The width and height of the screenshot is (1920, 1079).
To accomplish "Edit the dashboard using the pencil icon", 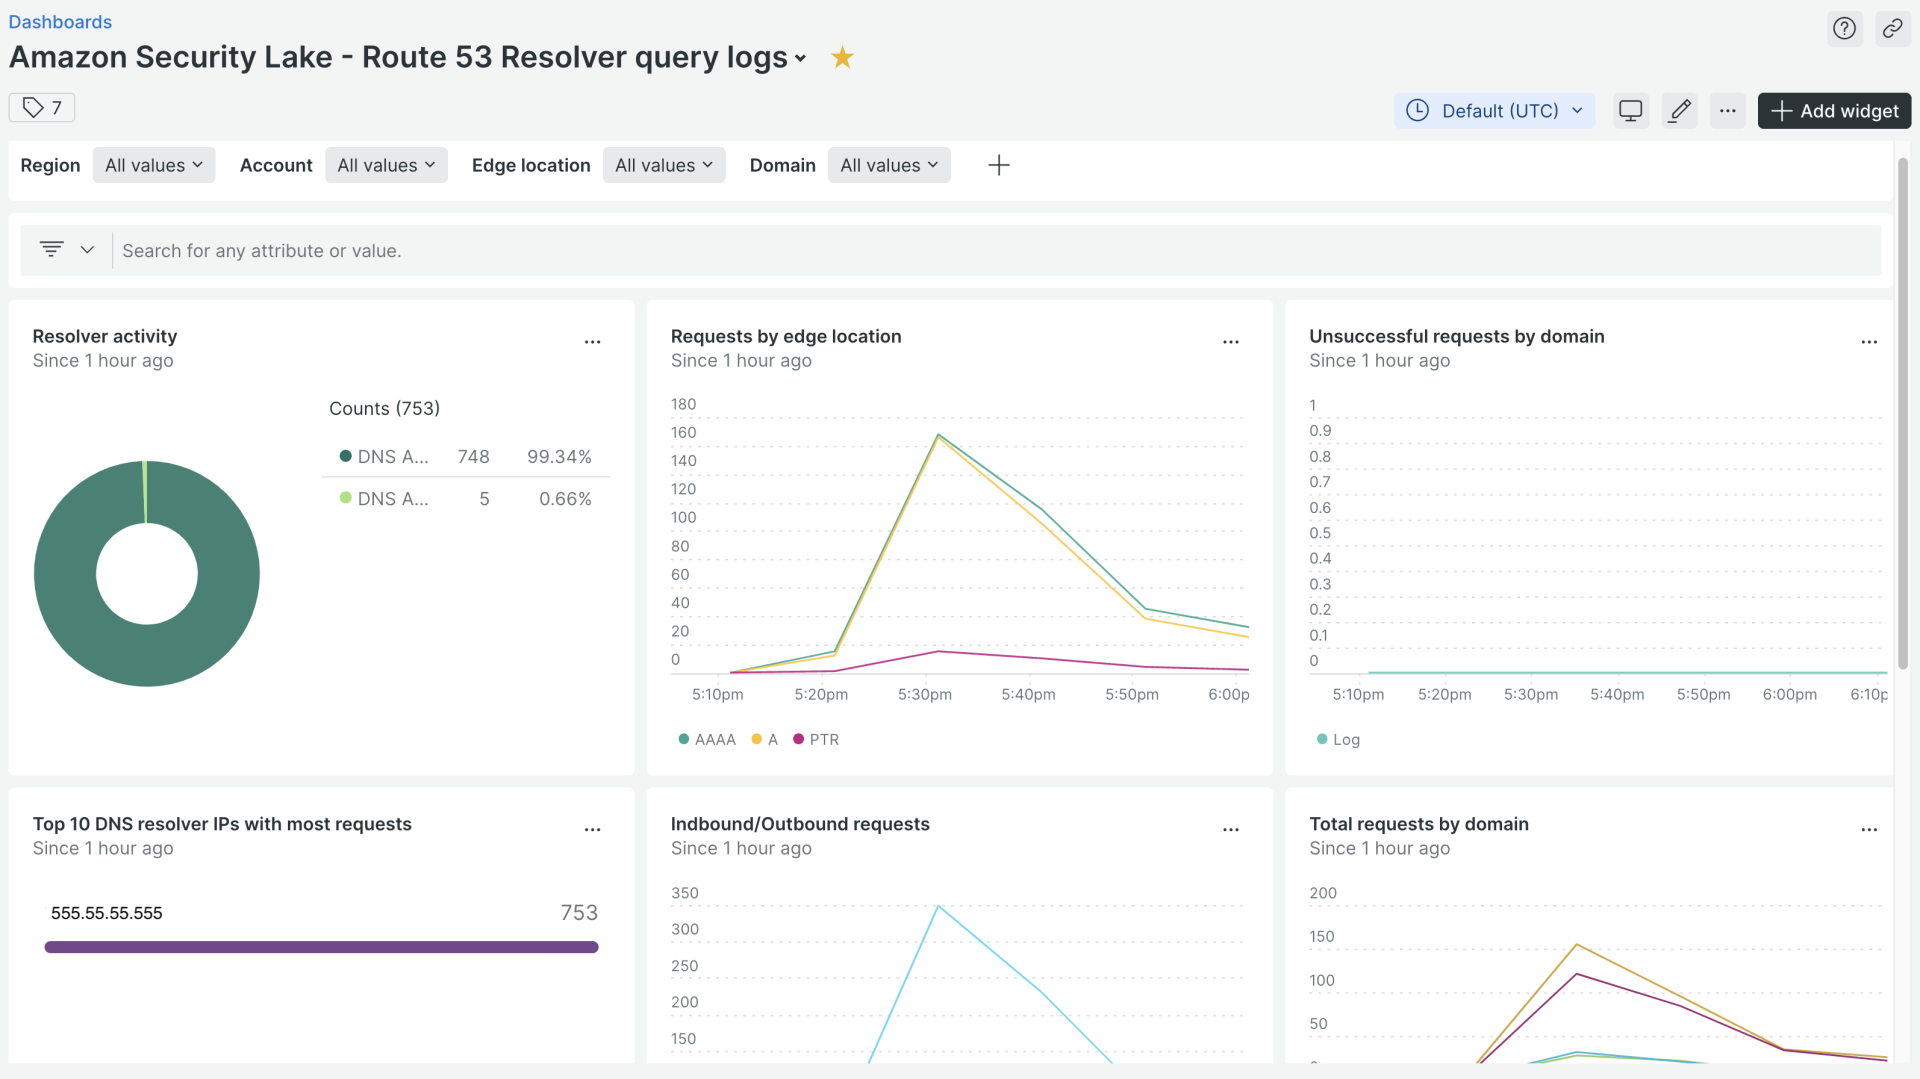I will tap(1680, 111).
